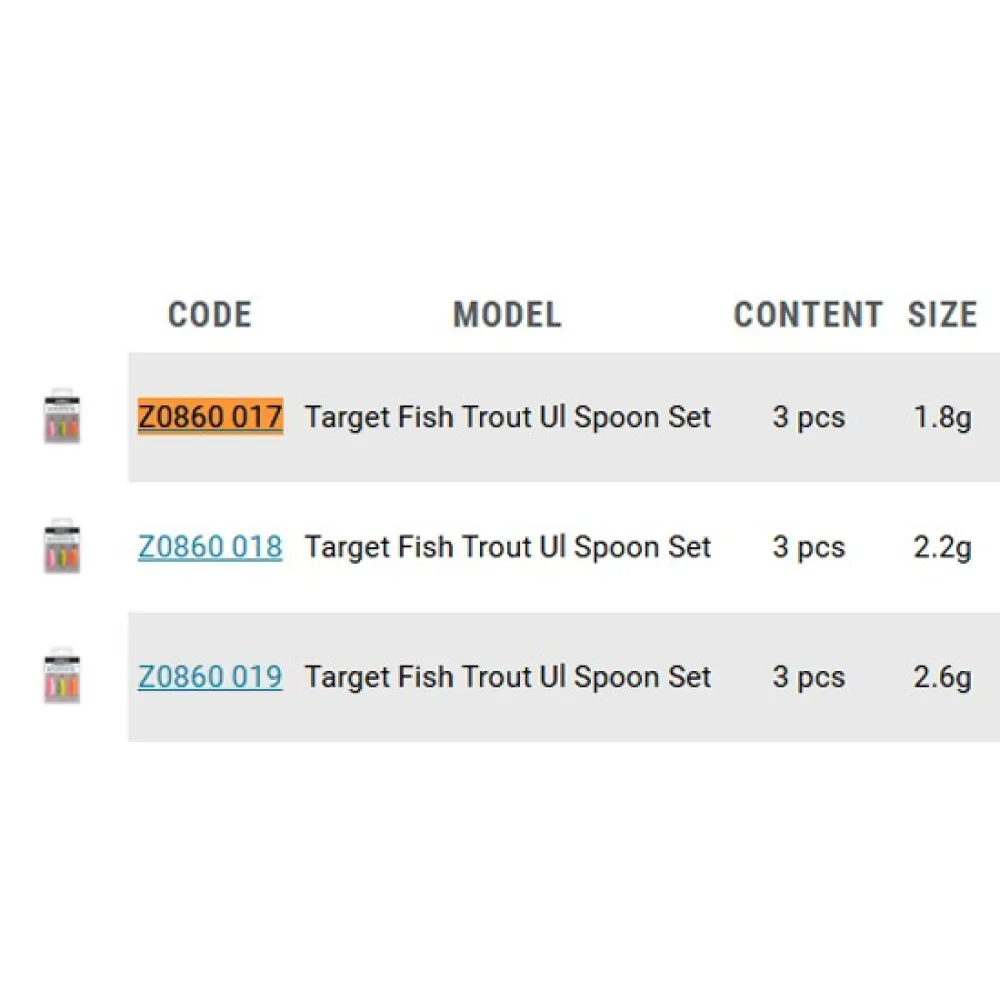Select model name in the Z0860 018 row
Viewport: 1000px width, 1000px height.
click(x=508, y=548)
